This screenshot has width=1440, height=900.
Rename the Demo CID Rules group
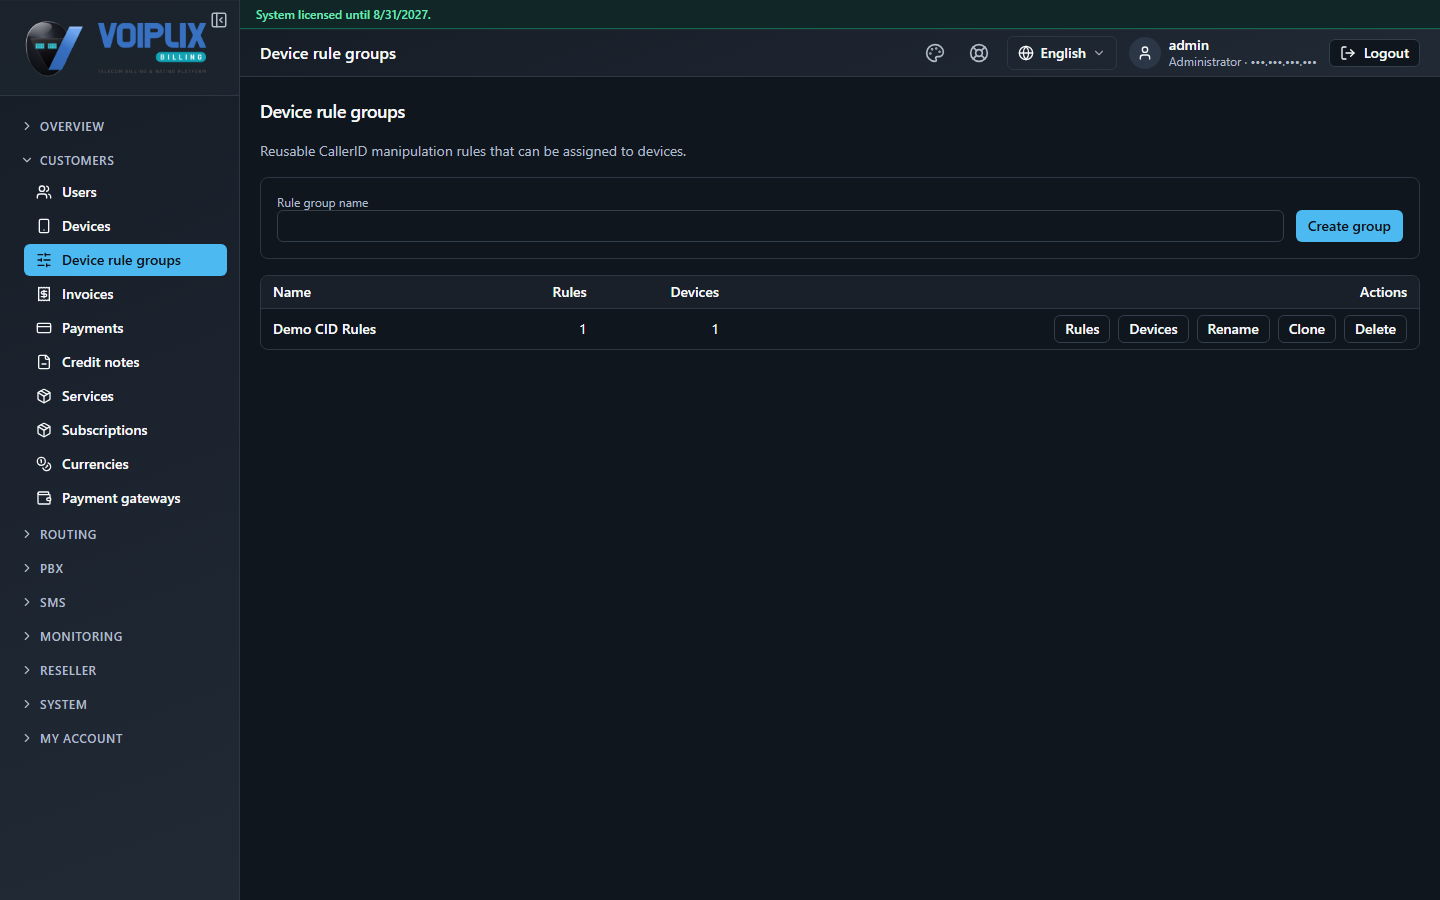1233,329
